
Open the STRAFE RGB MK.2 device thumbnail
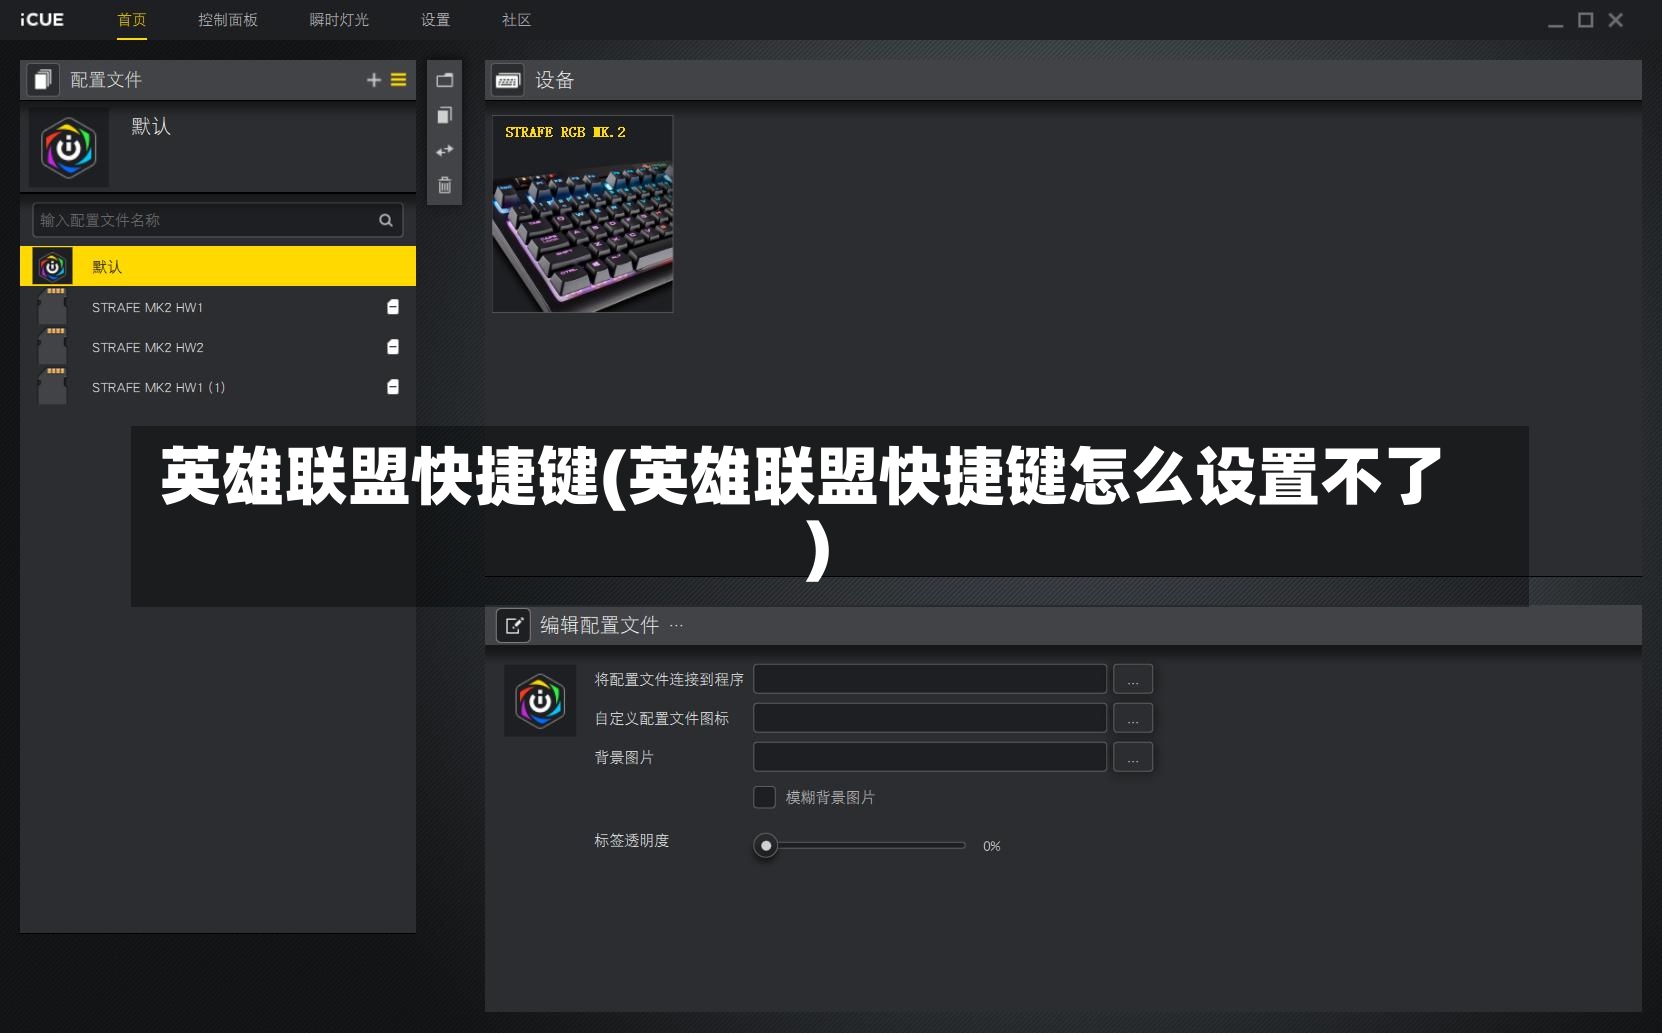(583, 214)
